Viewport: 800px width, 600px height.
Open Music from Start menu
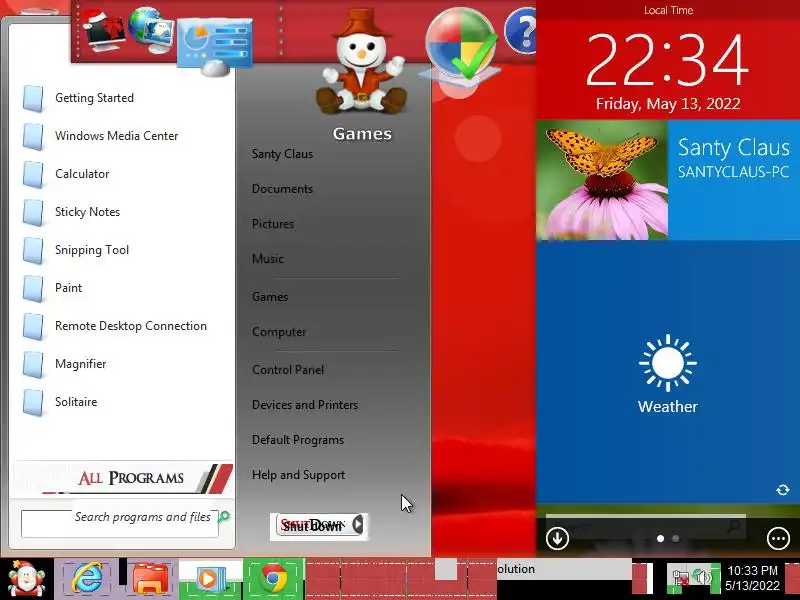click(267, 259)
